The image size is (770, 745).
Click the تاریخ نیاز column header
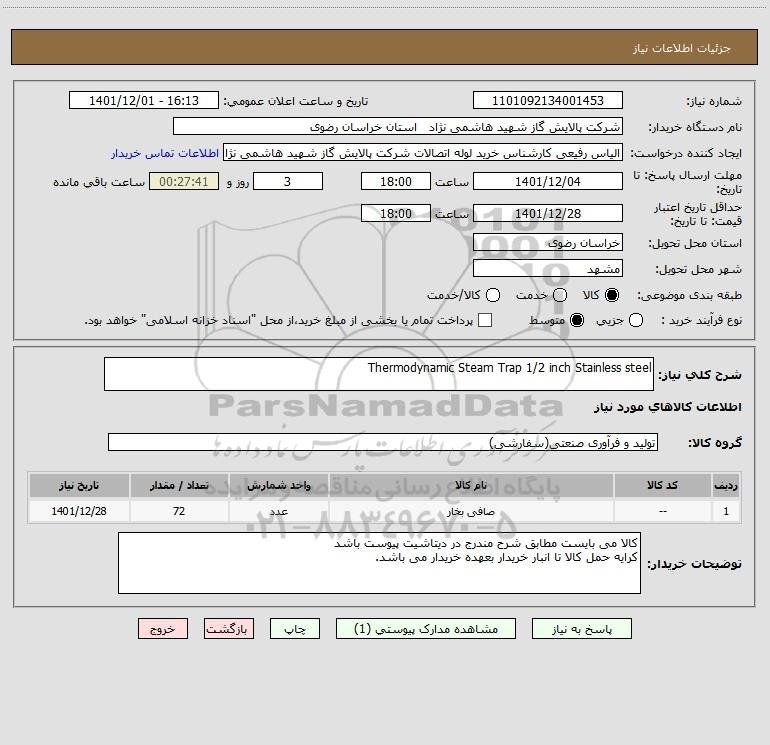pos(79,485)
